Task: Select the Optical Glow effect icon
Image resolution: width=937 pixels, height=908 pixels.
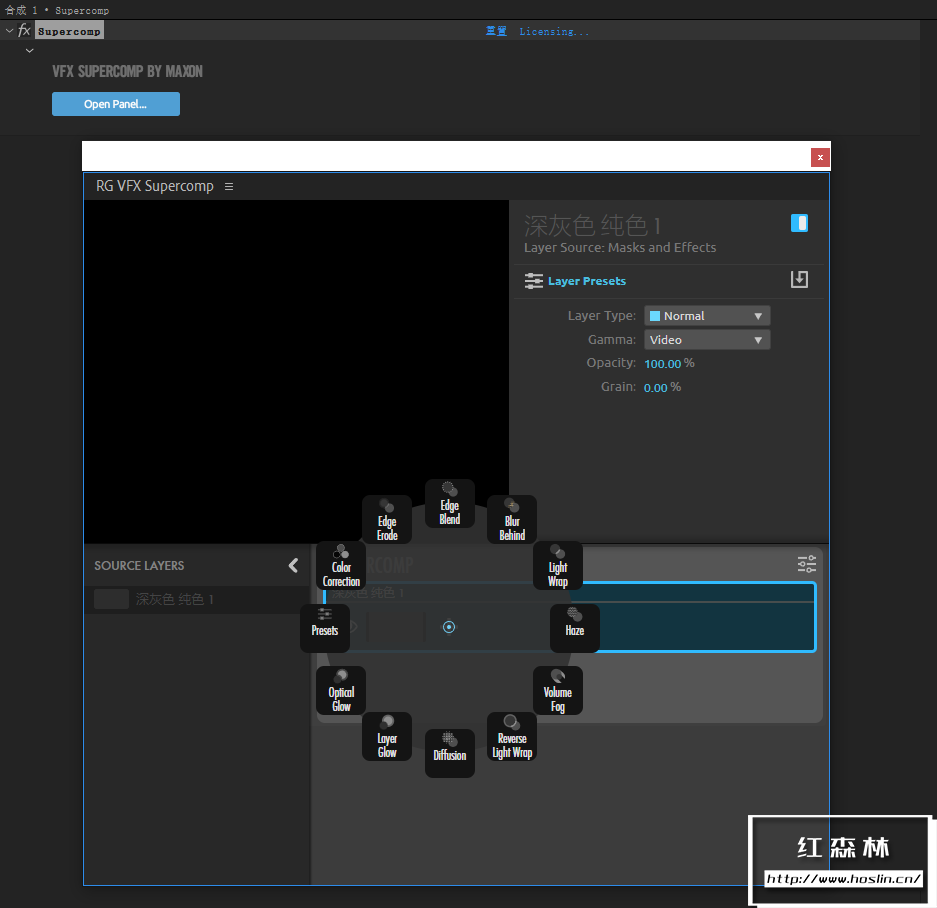Action: pos(341,690)
